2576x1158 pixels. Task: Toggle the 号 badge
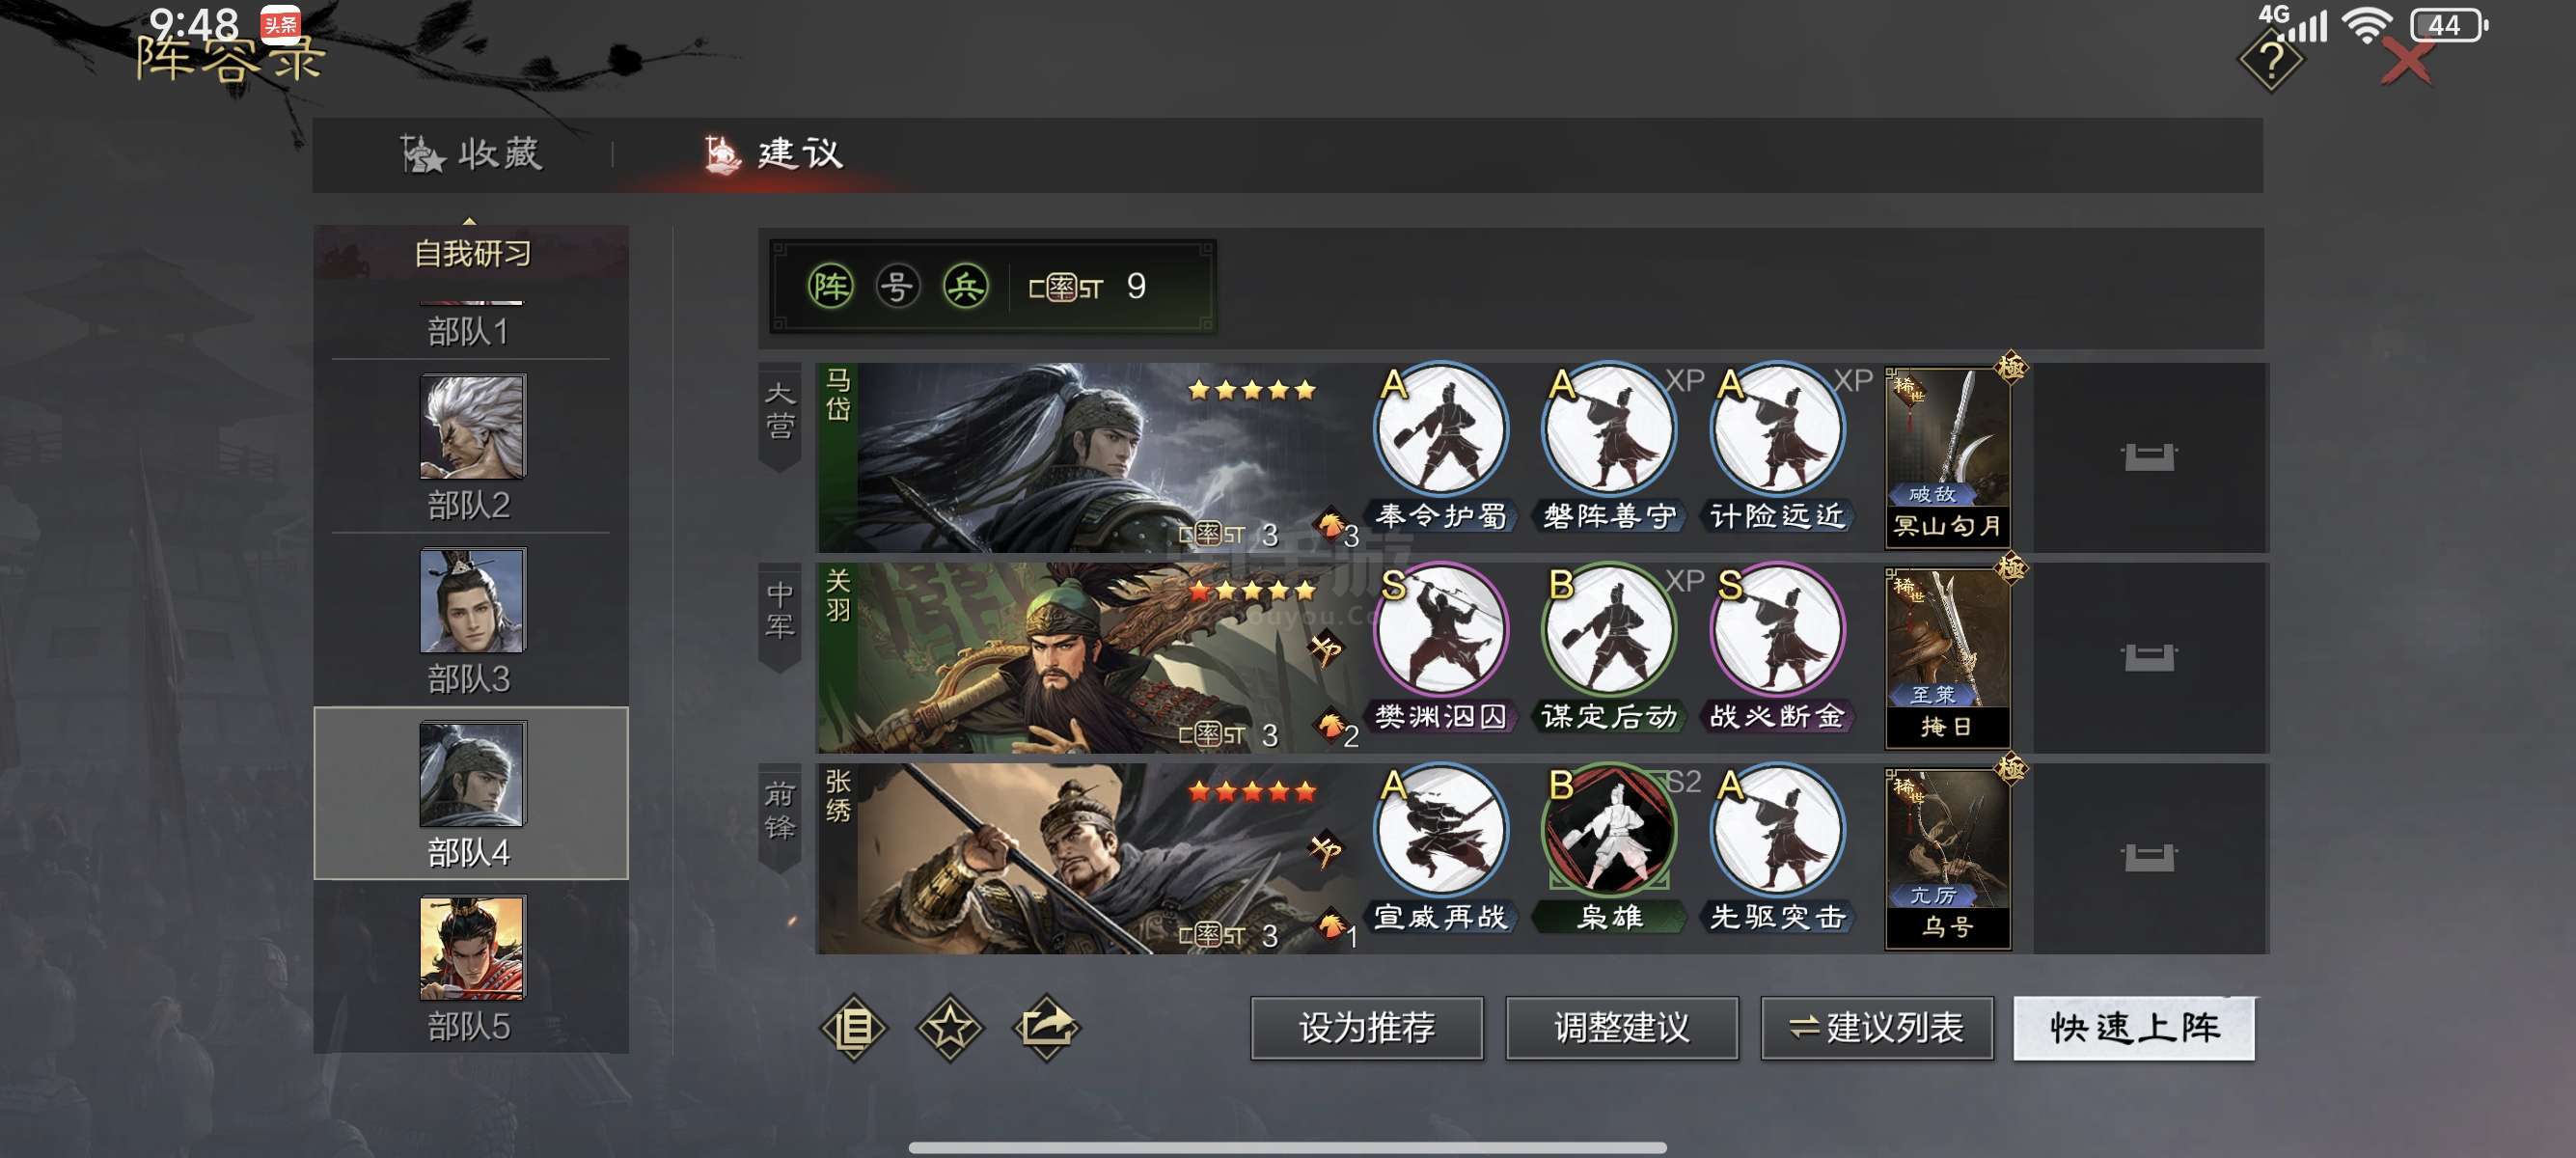click(x=897, y=287)
